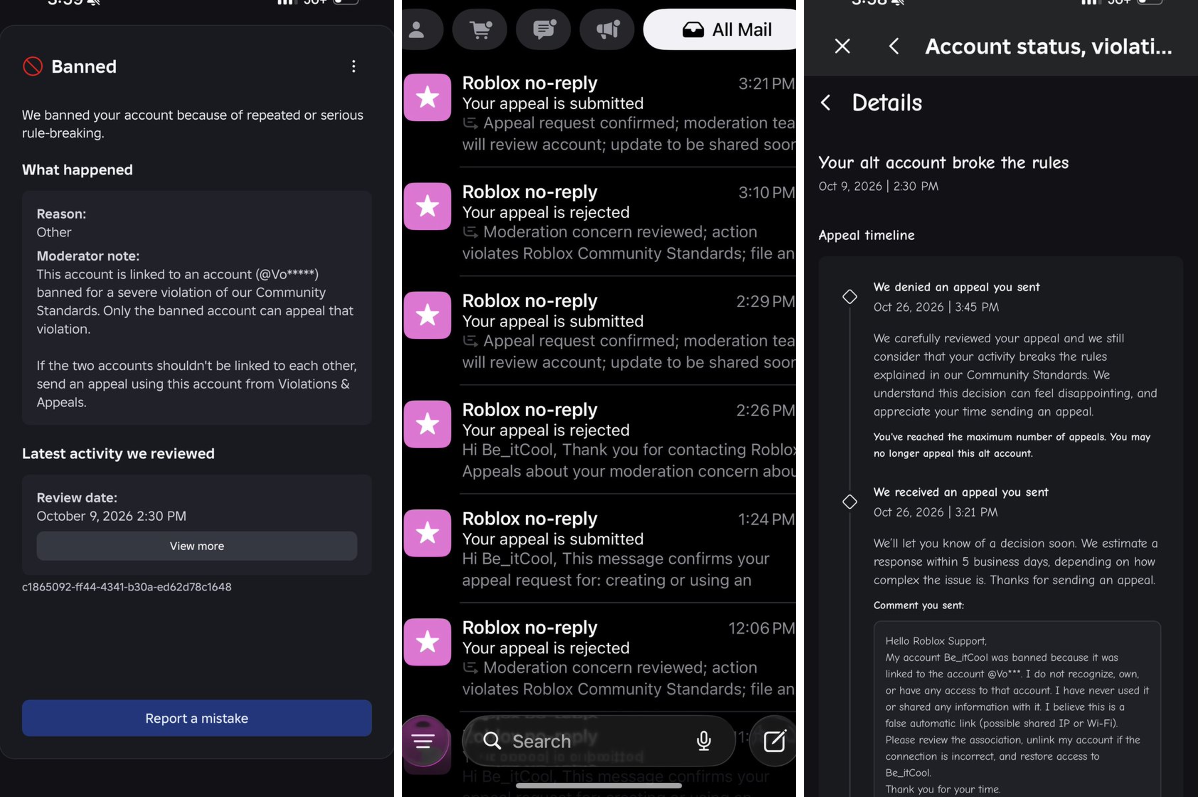Click the red Banned prohibition icon

click(x=33, y=67)
